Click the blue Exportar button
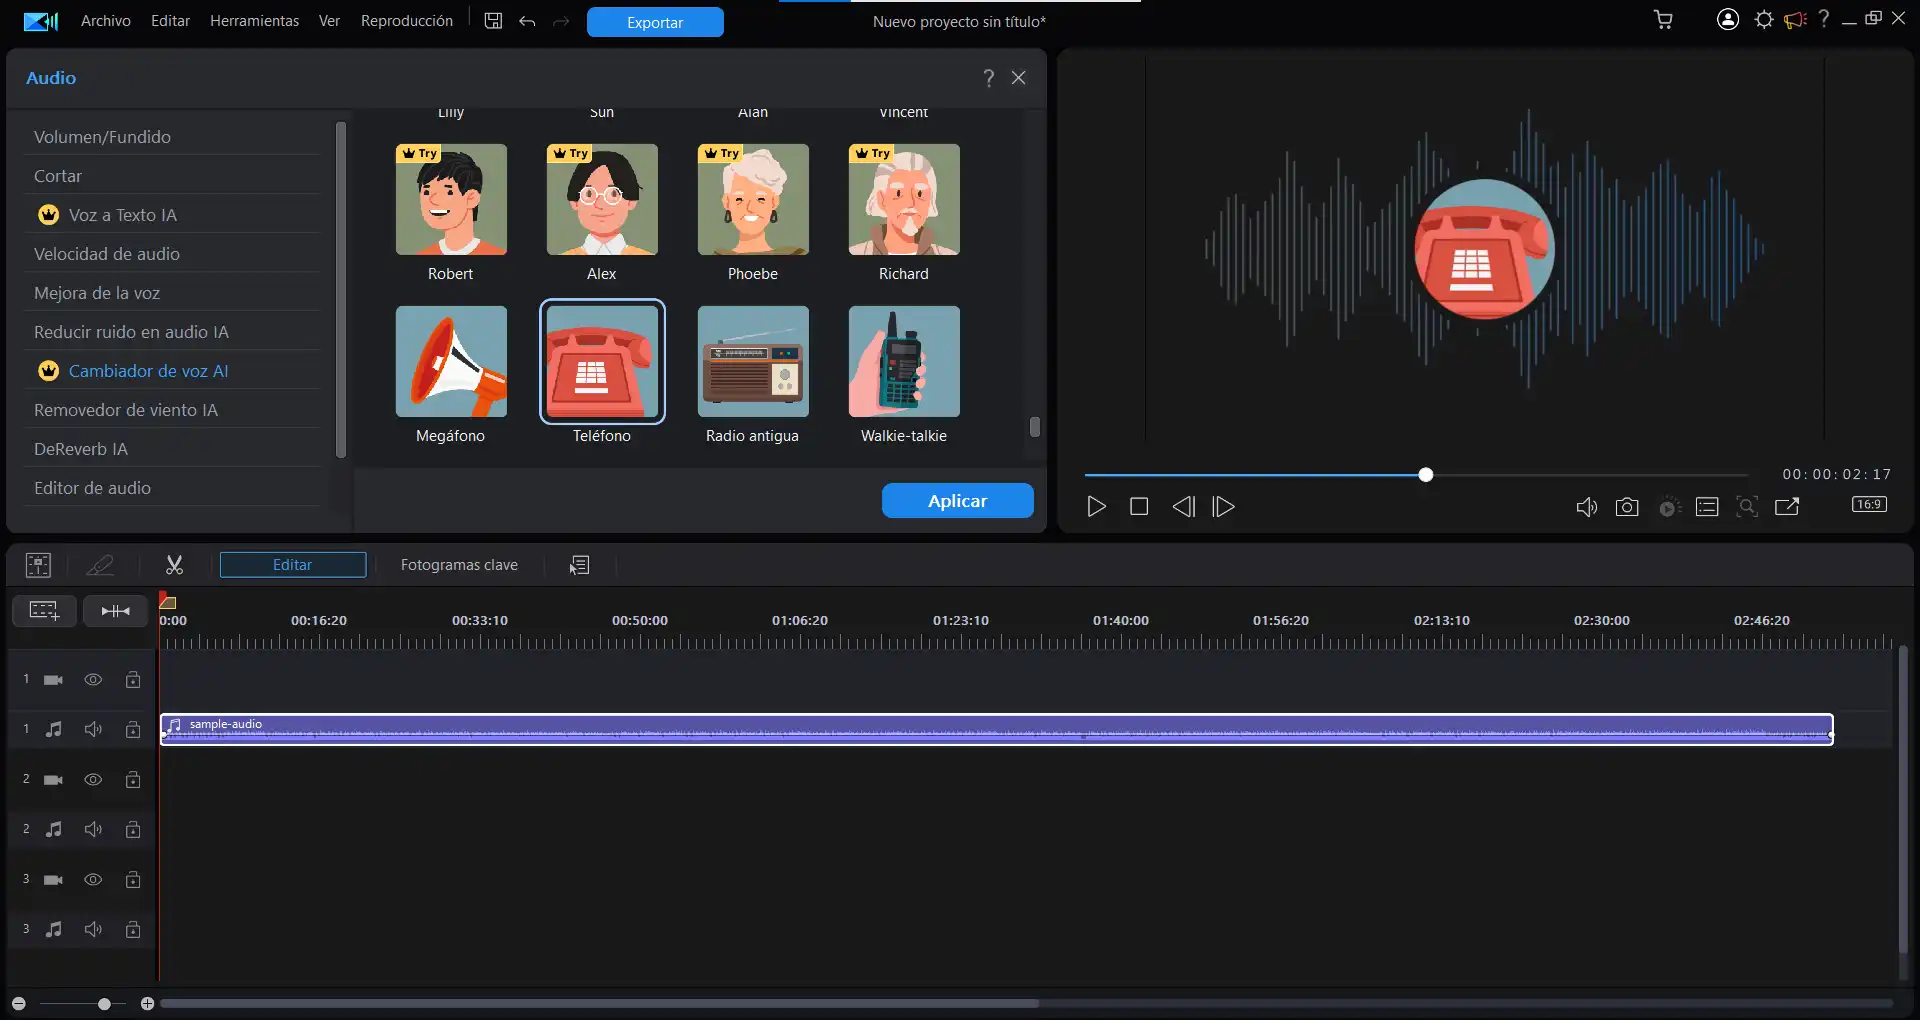 [x=655, y=22]
